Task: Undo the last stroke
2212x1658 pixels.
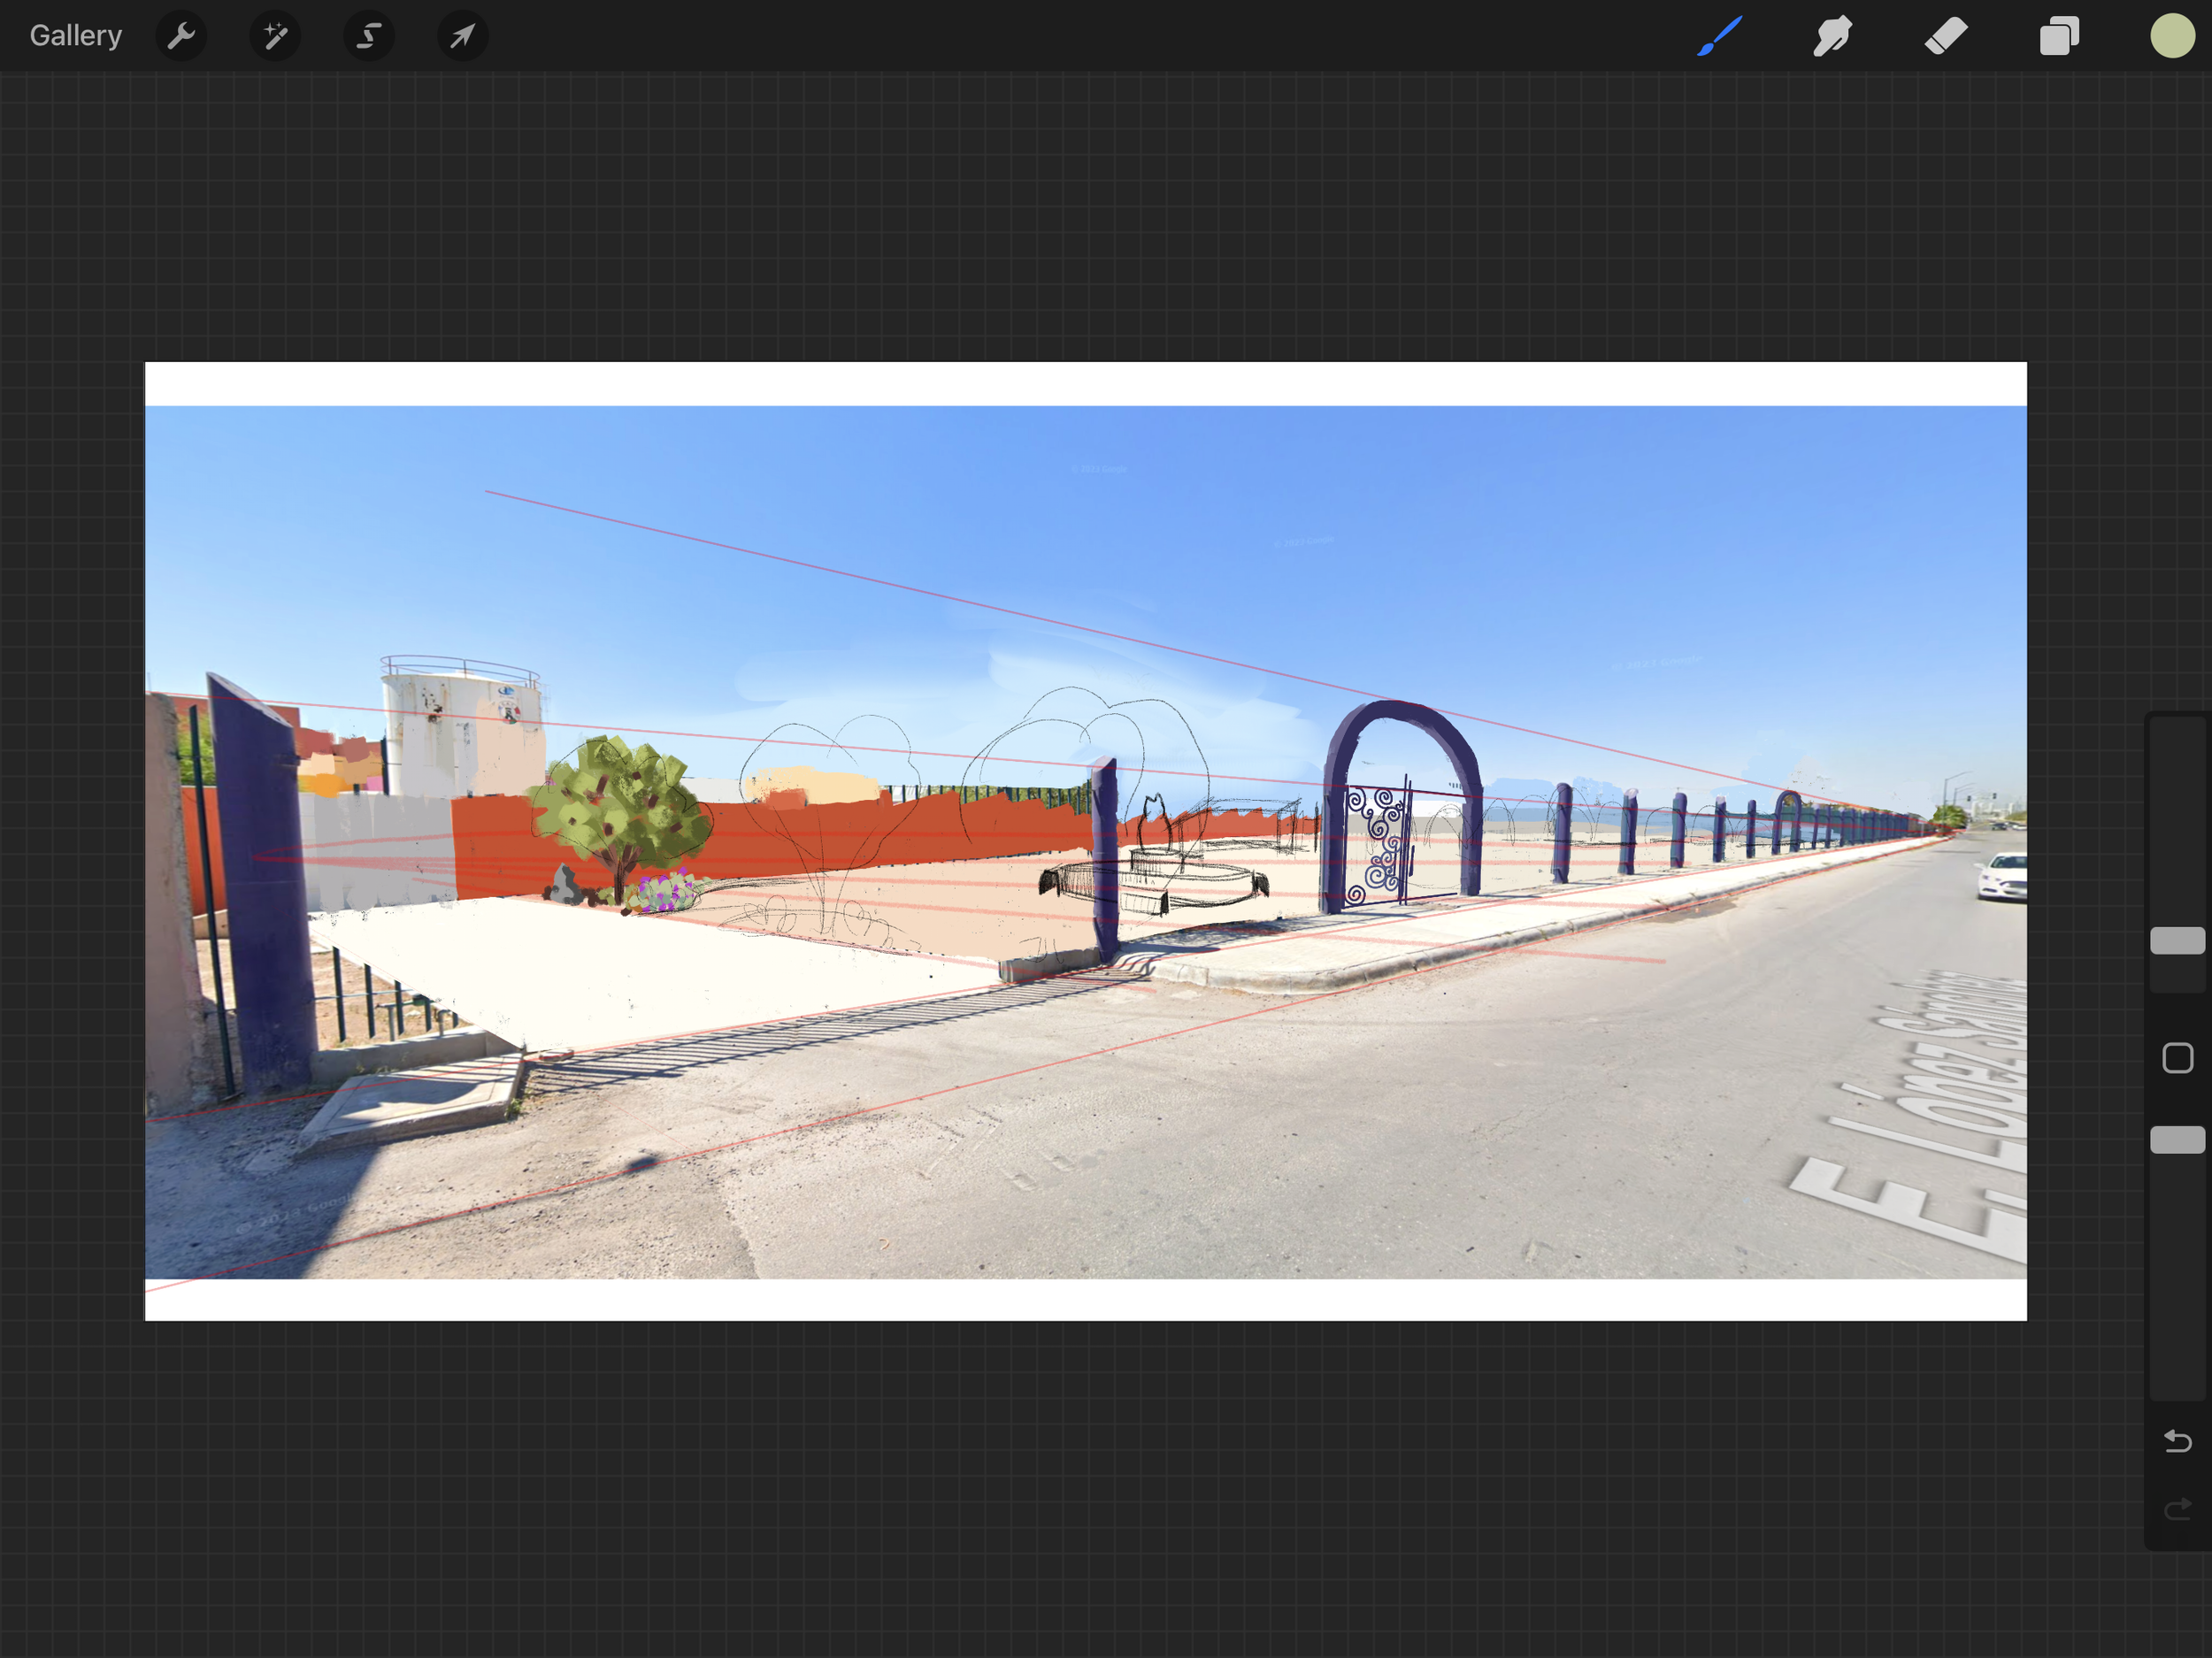Action: pos(2177,1441)
